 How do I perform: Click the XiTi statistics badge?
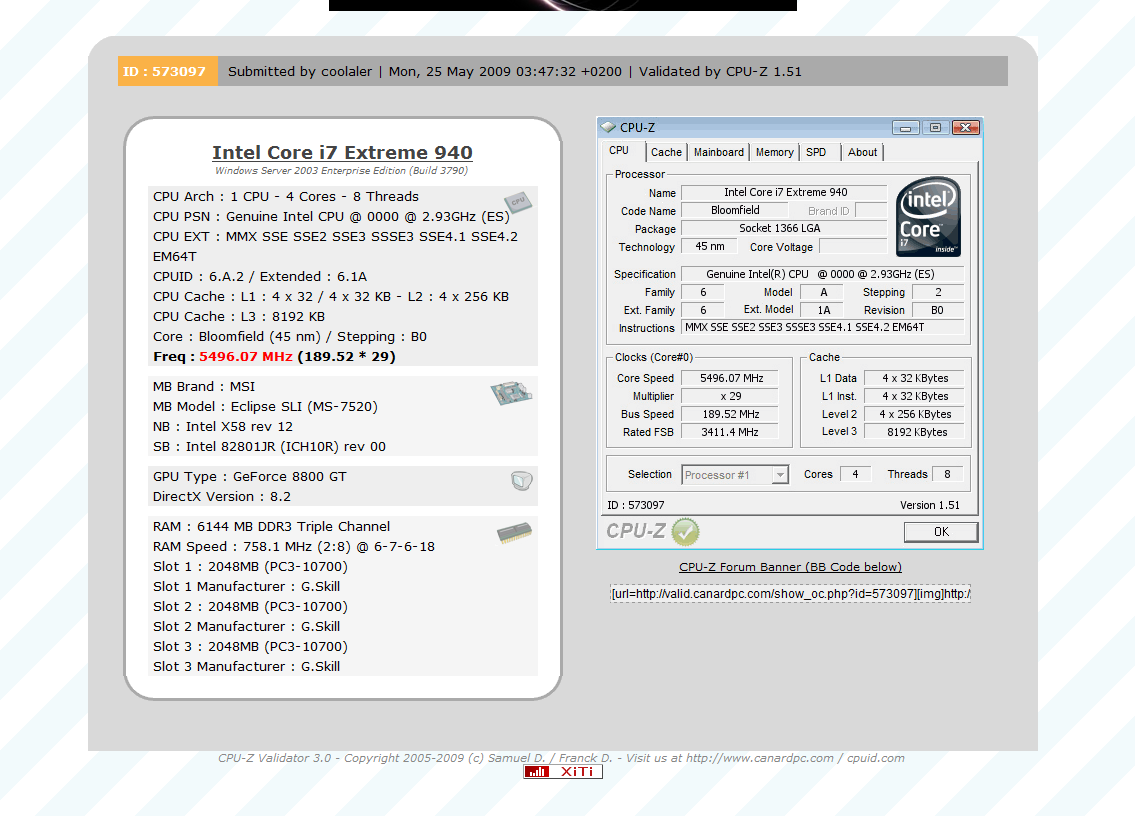(562, 772)
